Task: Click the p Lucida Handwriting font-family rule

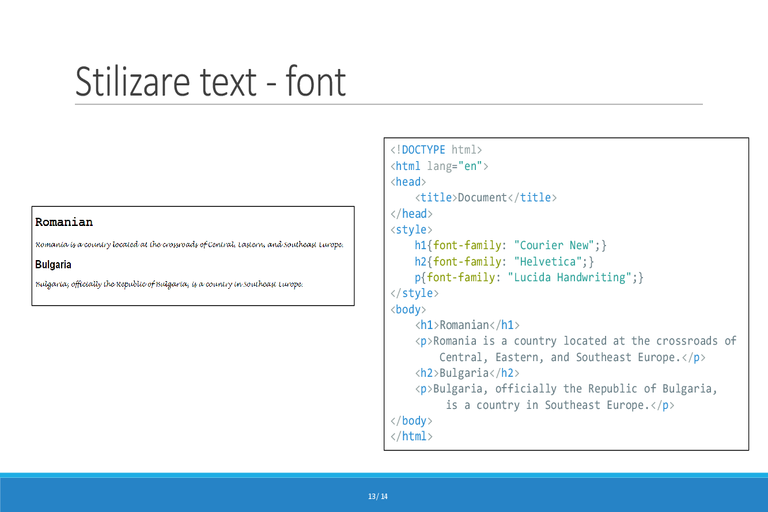Action: [529, 277]
